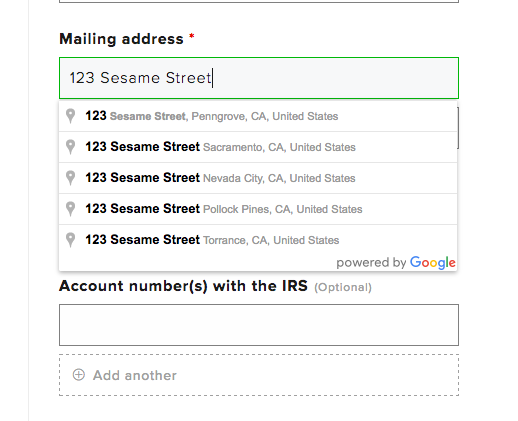Focus the IRS account number input field
Screen dimensions: 518x421
click(x=259, y=325)
